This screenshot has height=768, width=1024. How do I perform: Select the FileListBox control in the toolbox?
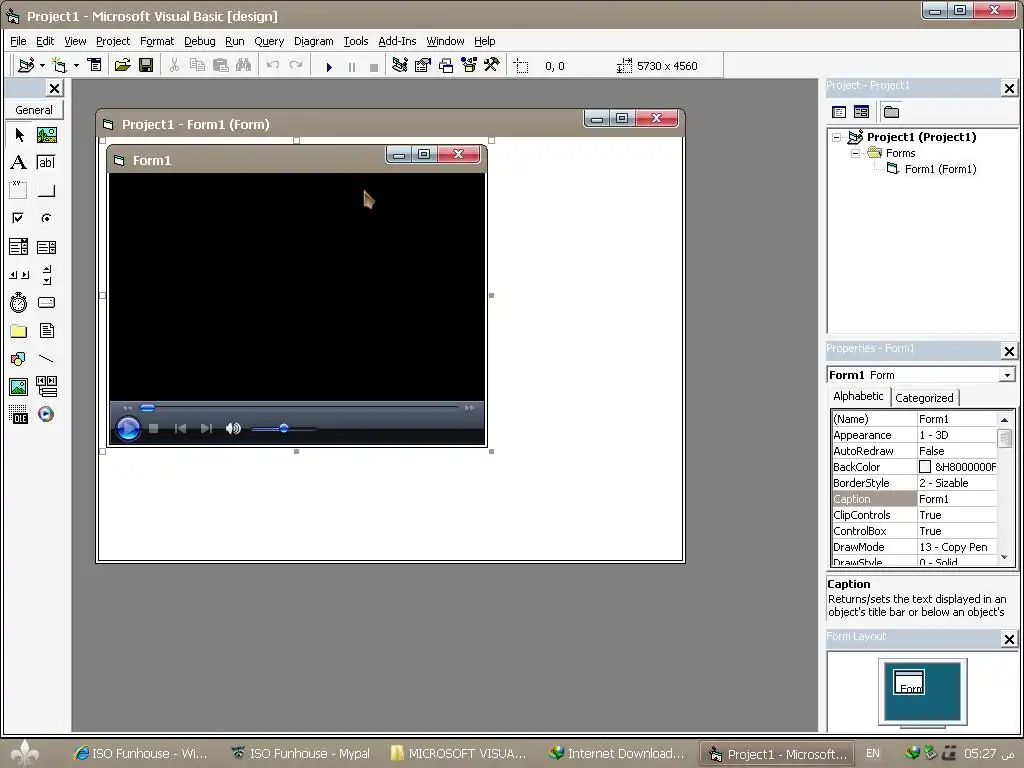pos(46,330)
